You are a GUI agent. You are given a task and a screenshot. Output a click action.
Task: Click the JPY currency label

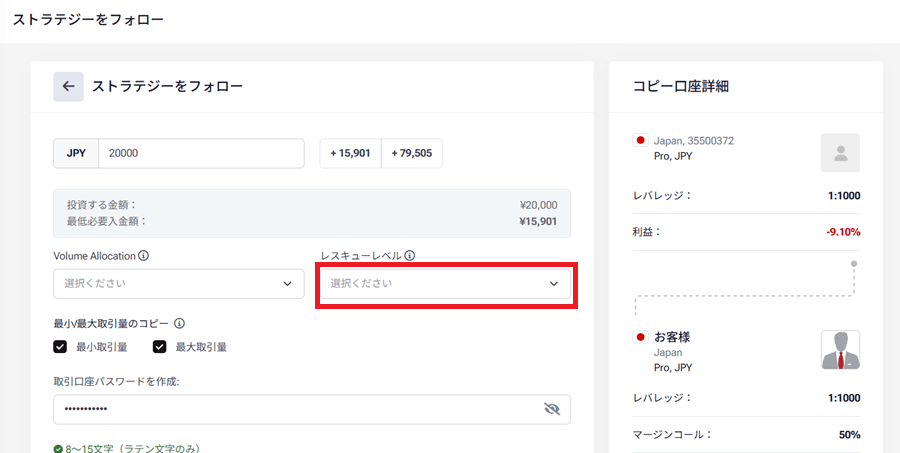click(76, 153)
